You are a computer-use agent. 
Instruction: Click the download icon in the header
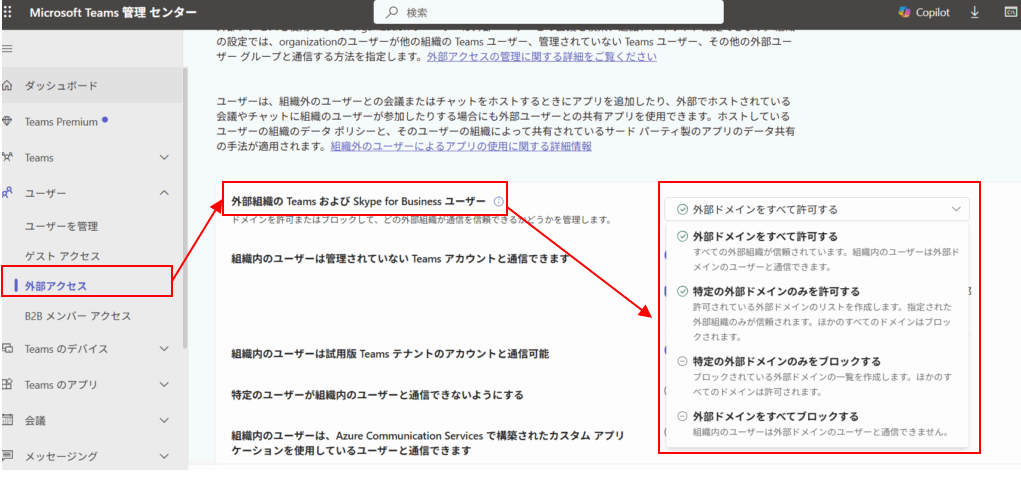pos(975,13)
